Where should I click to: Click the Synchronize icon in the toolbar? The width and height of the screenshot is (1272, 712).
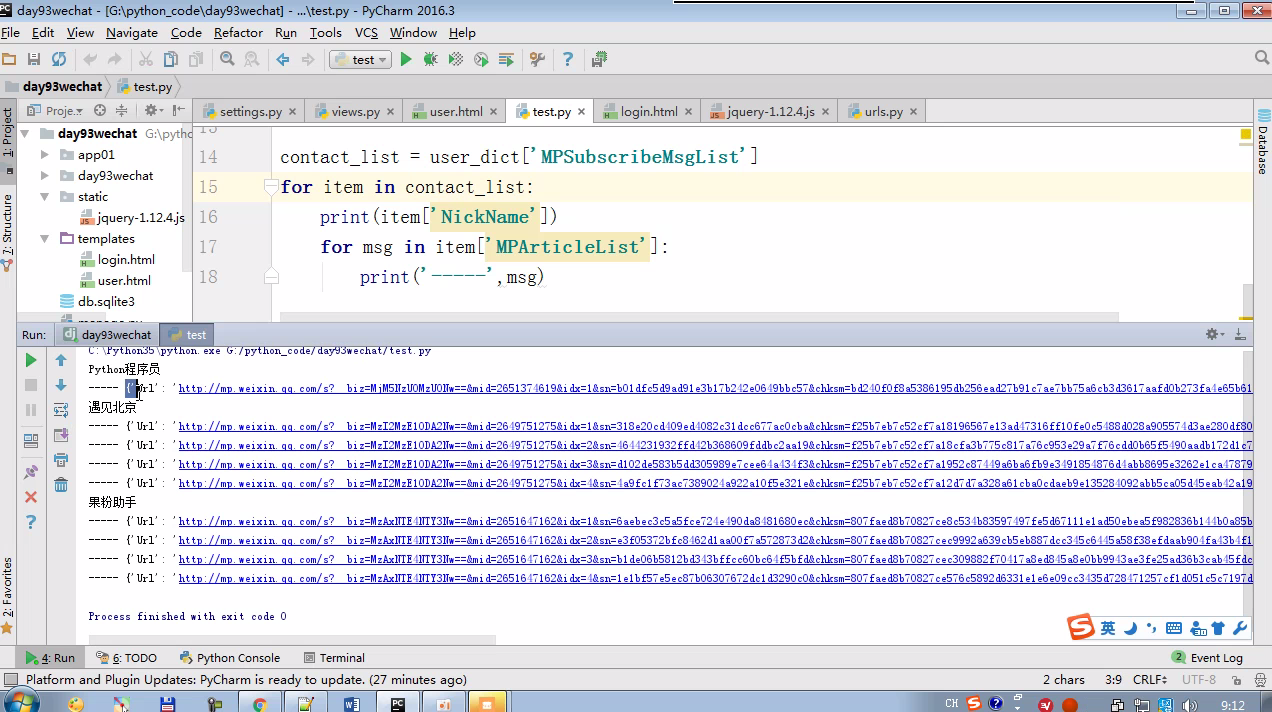coord(59,60)
